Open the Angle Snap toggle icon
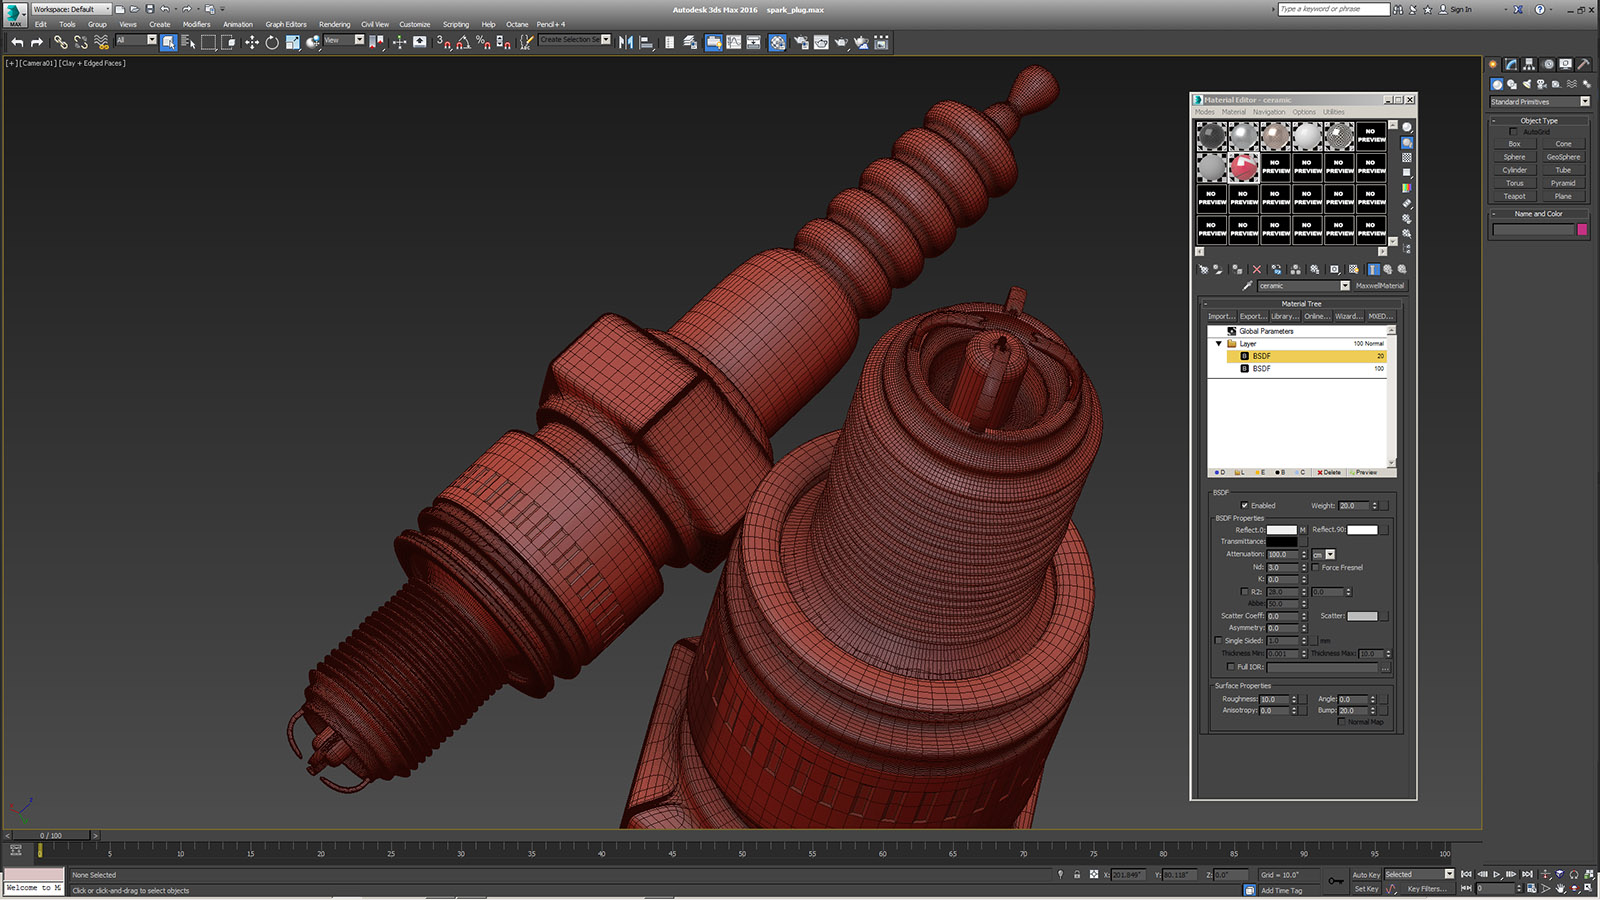The height and width of the screenshot is (900, 1600). click(463, 42)
